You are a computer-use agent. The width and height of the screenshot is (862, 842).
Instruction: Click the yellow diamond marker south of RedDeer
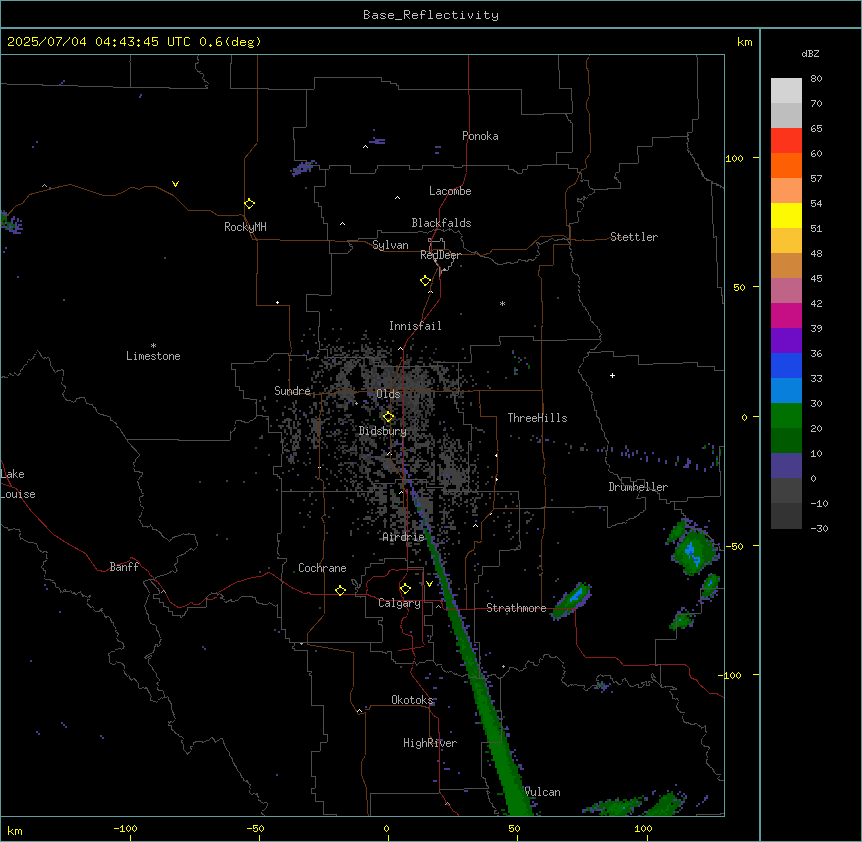pyautogui.click(x=425, y=281)
